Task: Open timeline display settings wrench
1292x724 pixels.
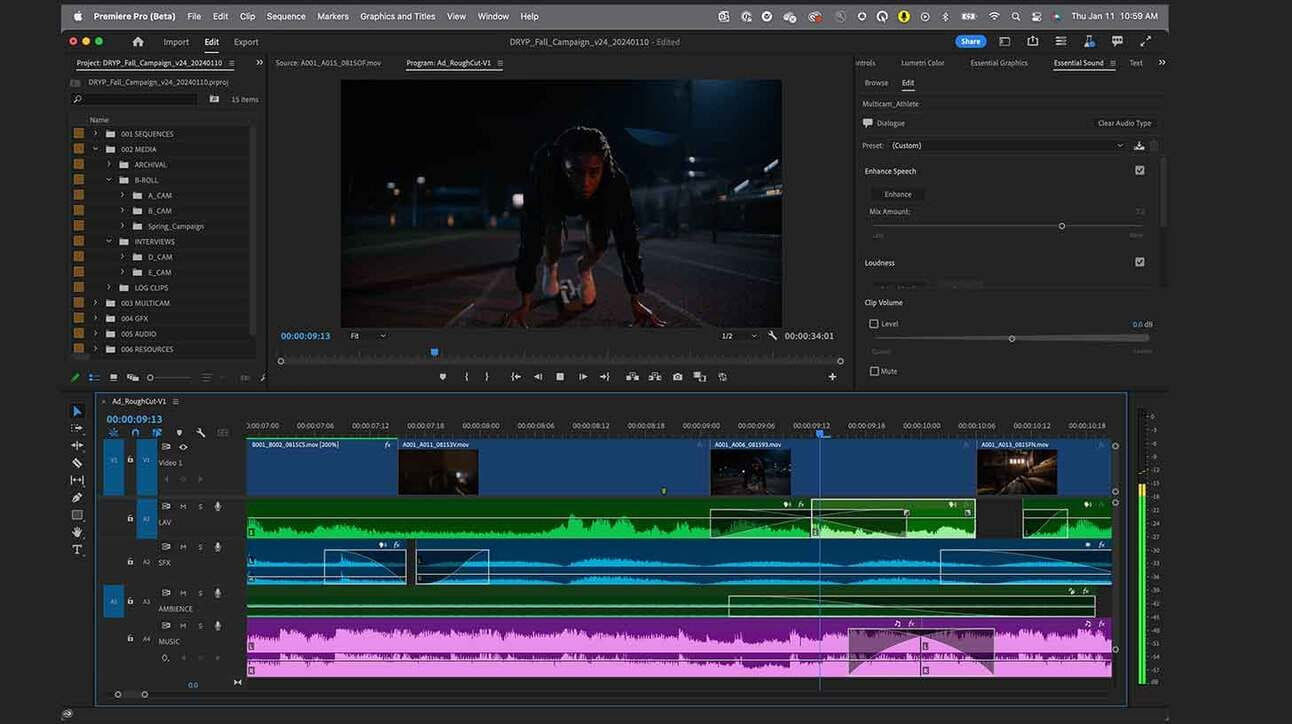Action: pyautogui.click(x=201, y=433)
